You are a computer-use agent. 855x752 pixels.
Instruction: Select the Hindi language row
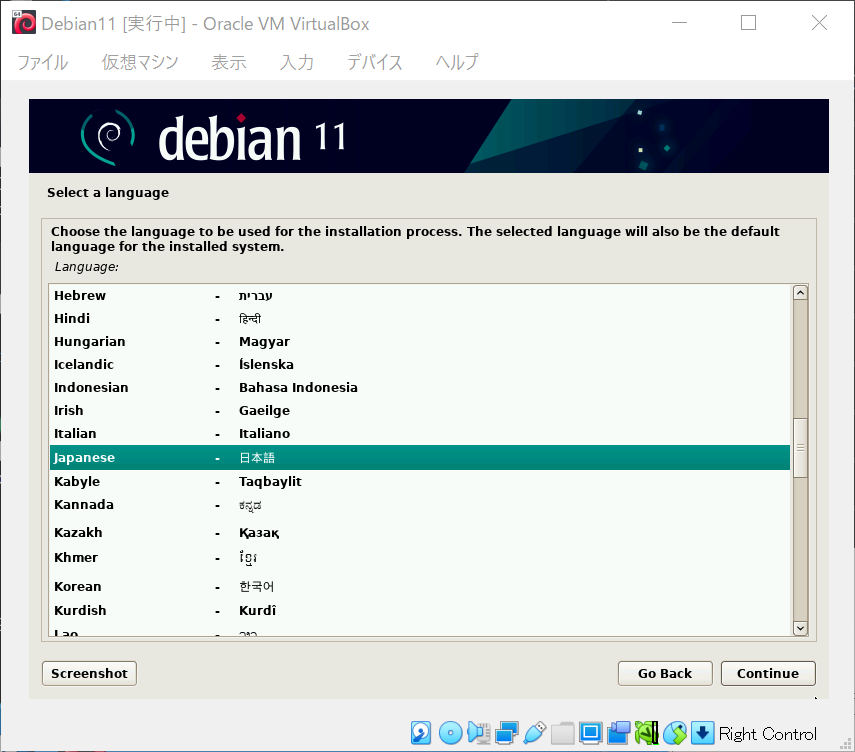420,318
